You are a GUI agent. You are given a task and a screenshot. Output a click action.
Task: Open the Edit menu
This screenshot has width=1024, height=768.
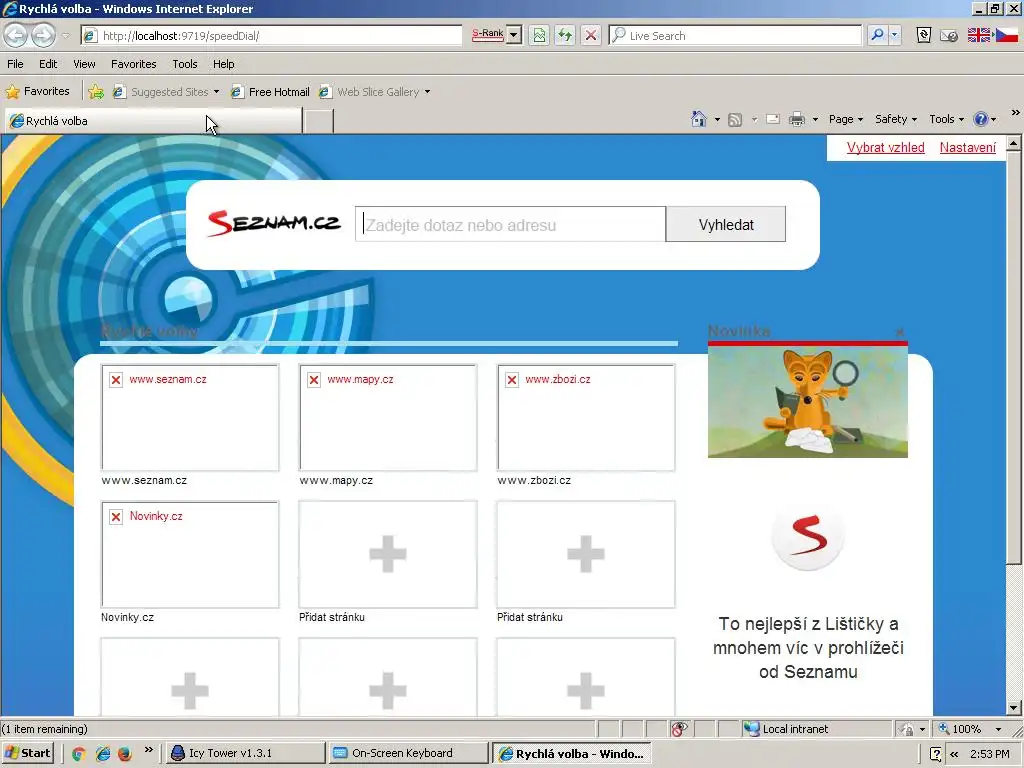48,64
